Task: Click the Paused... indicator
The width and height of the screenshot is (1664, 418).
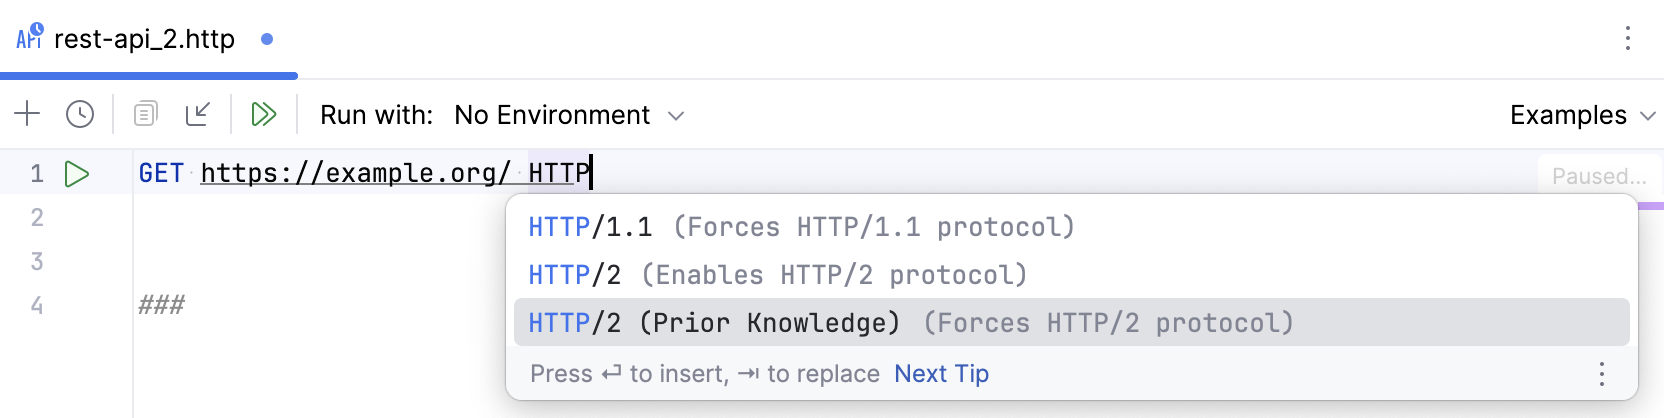Action: click(1598, 176)
